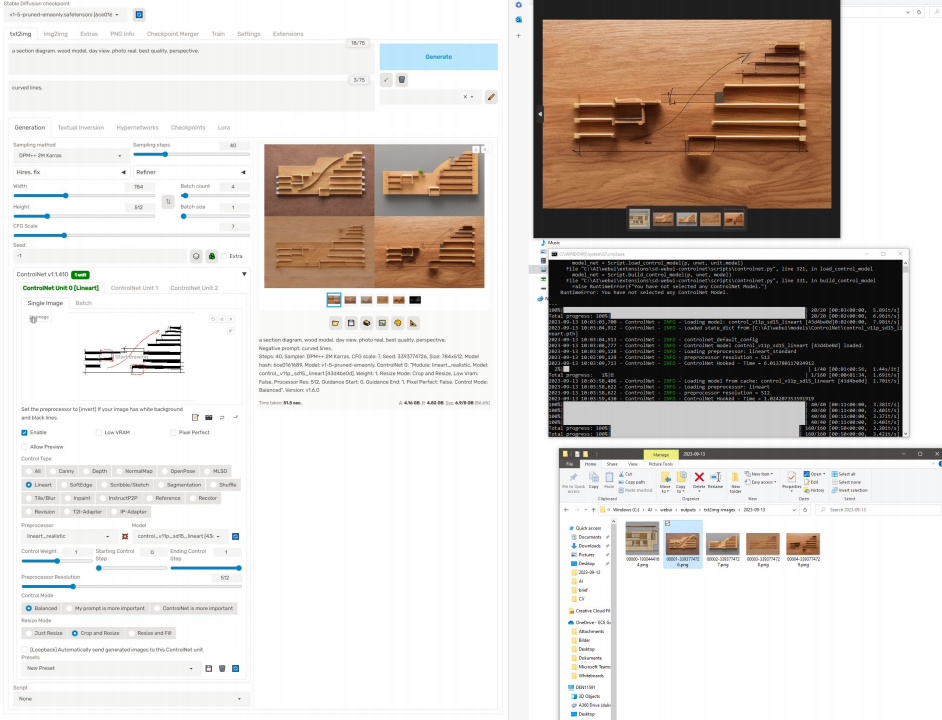Image resolution: width=942 pixels, height=720 pixels.
Task: Swap width and height values
Action: 167,201
